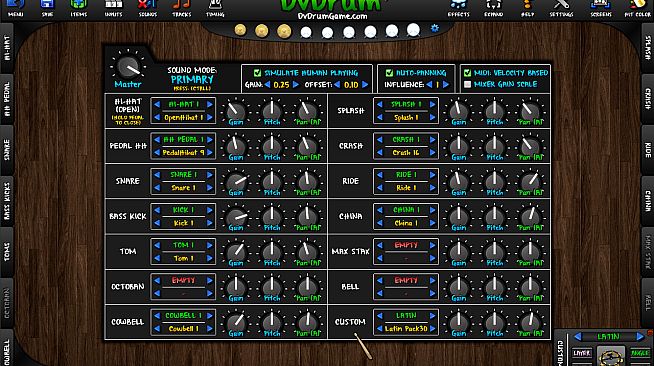Increase the Offset value
Viewport: 654px width, 366px height.
(x=365, y=85)
